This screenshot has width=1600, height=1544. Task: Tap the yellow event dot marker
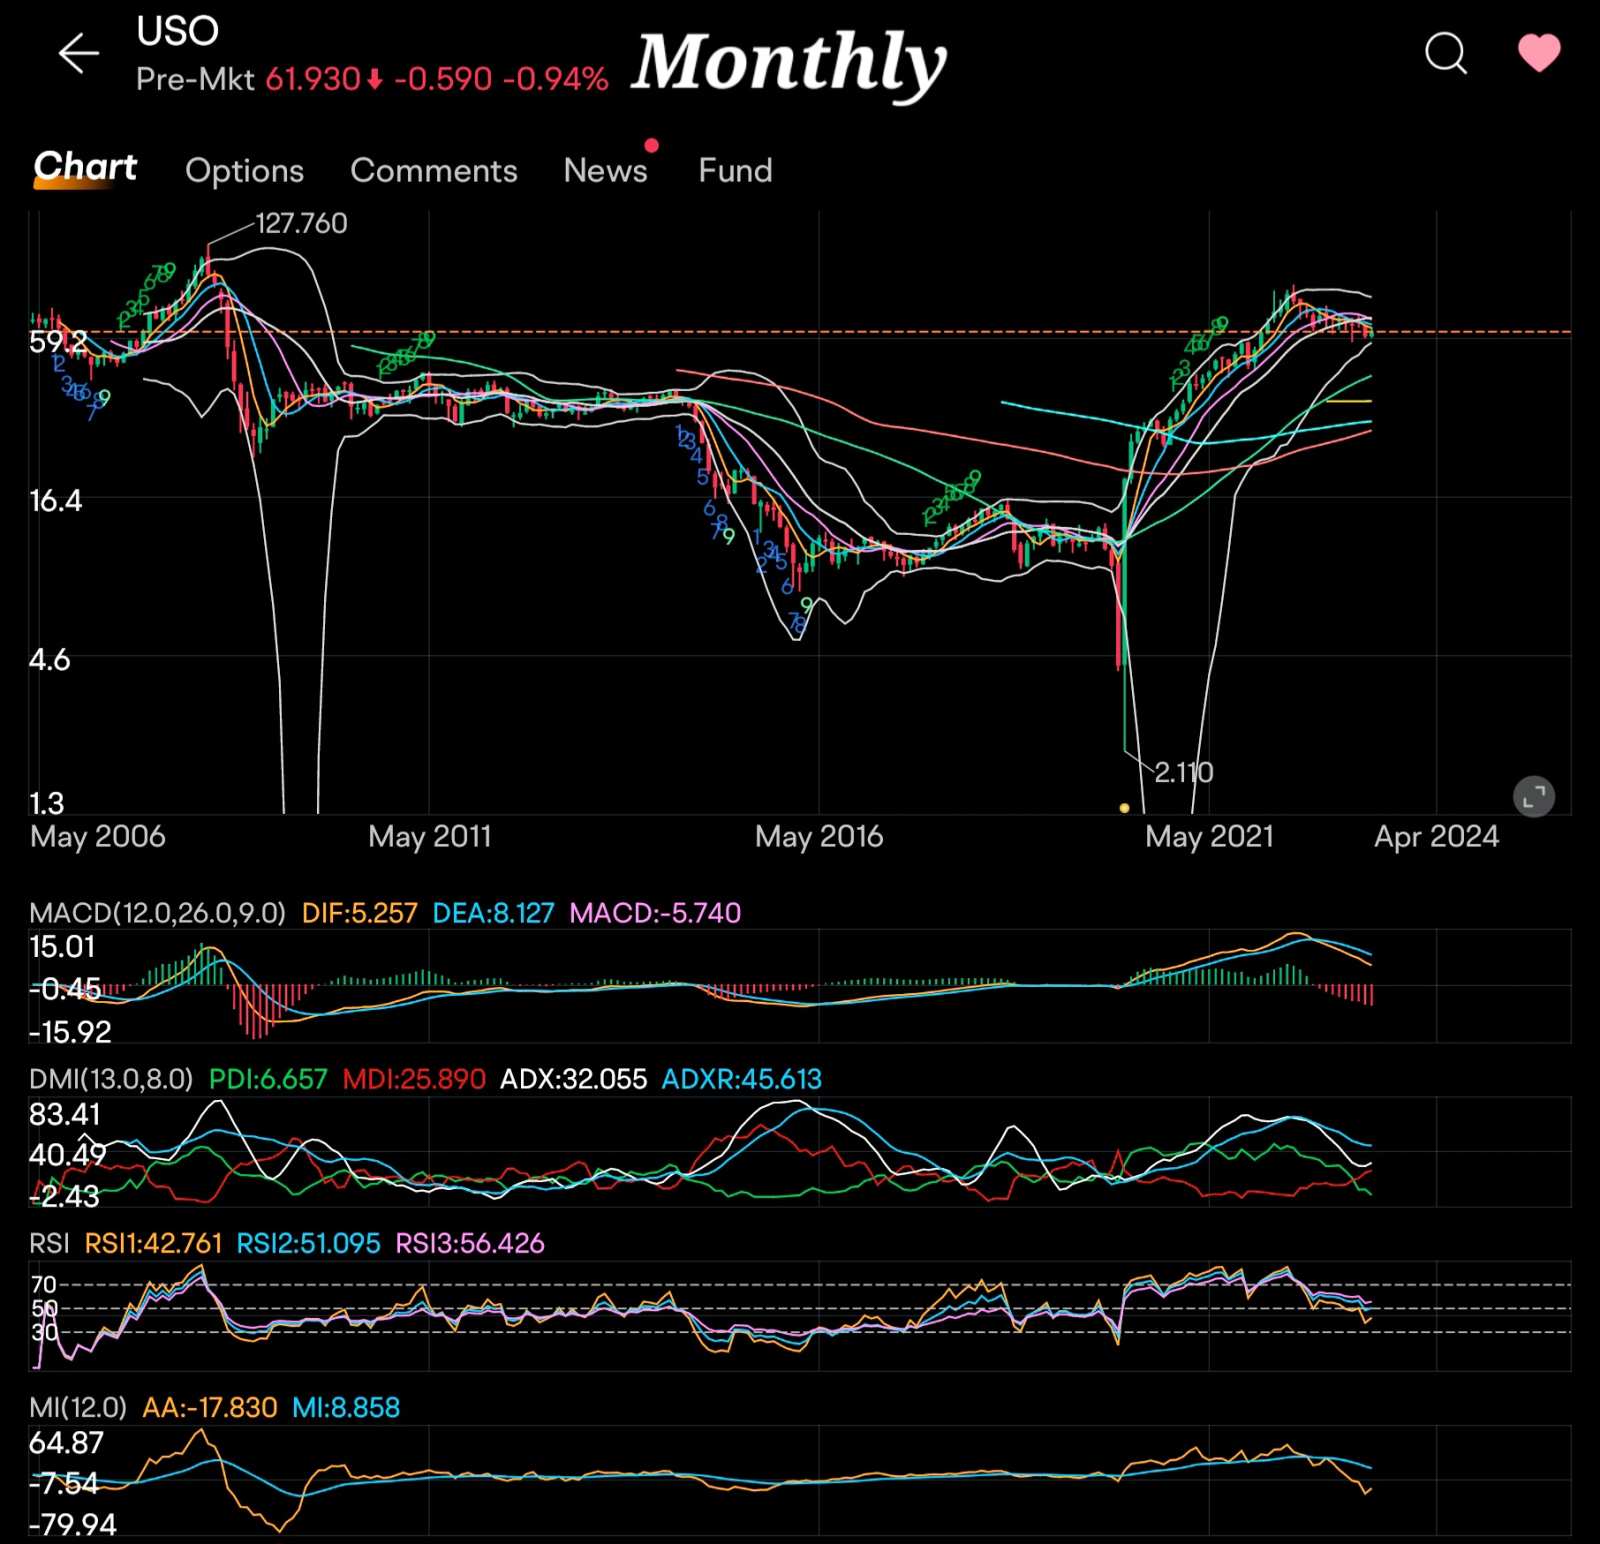point(1124,808)
